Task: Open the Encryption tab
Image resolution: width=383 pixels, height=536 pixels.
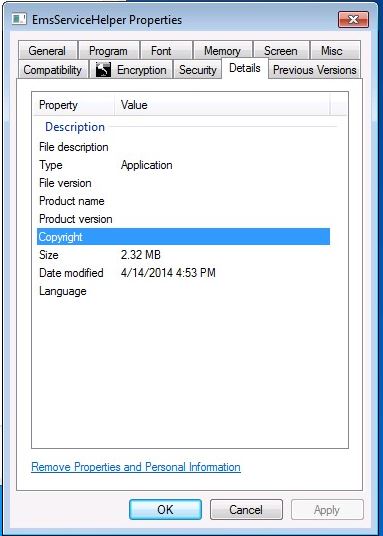Action: 131,70
